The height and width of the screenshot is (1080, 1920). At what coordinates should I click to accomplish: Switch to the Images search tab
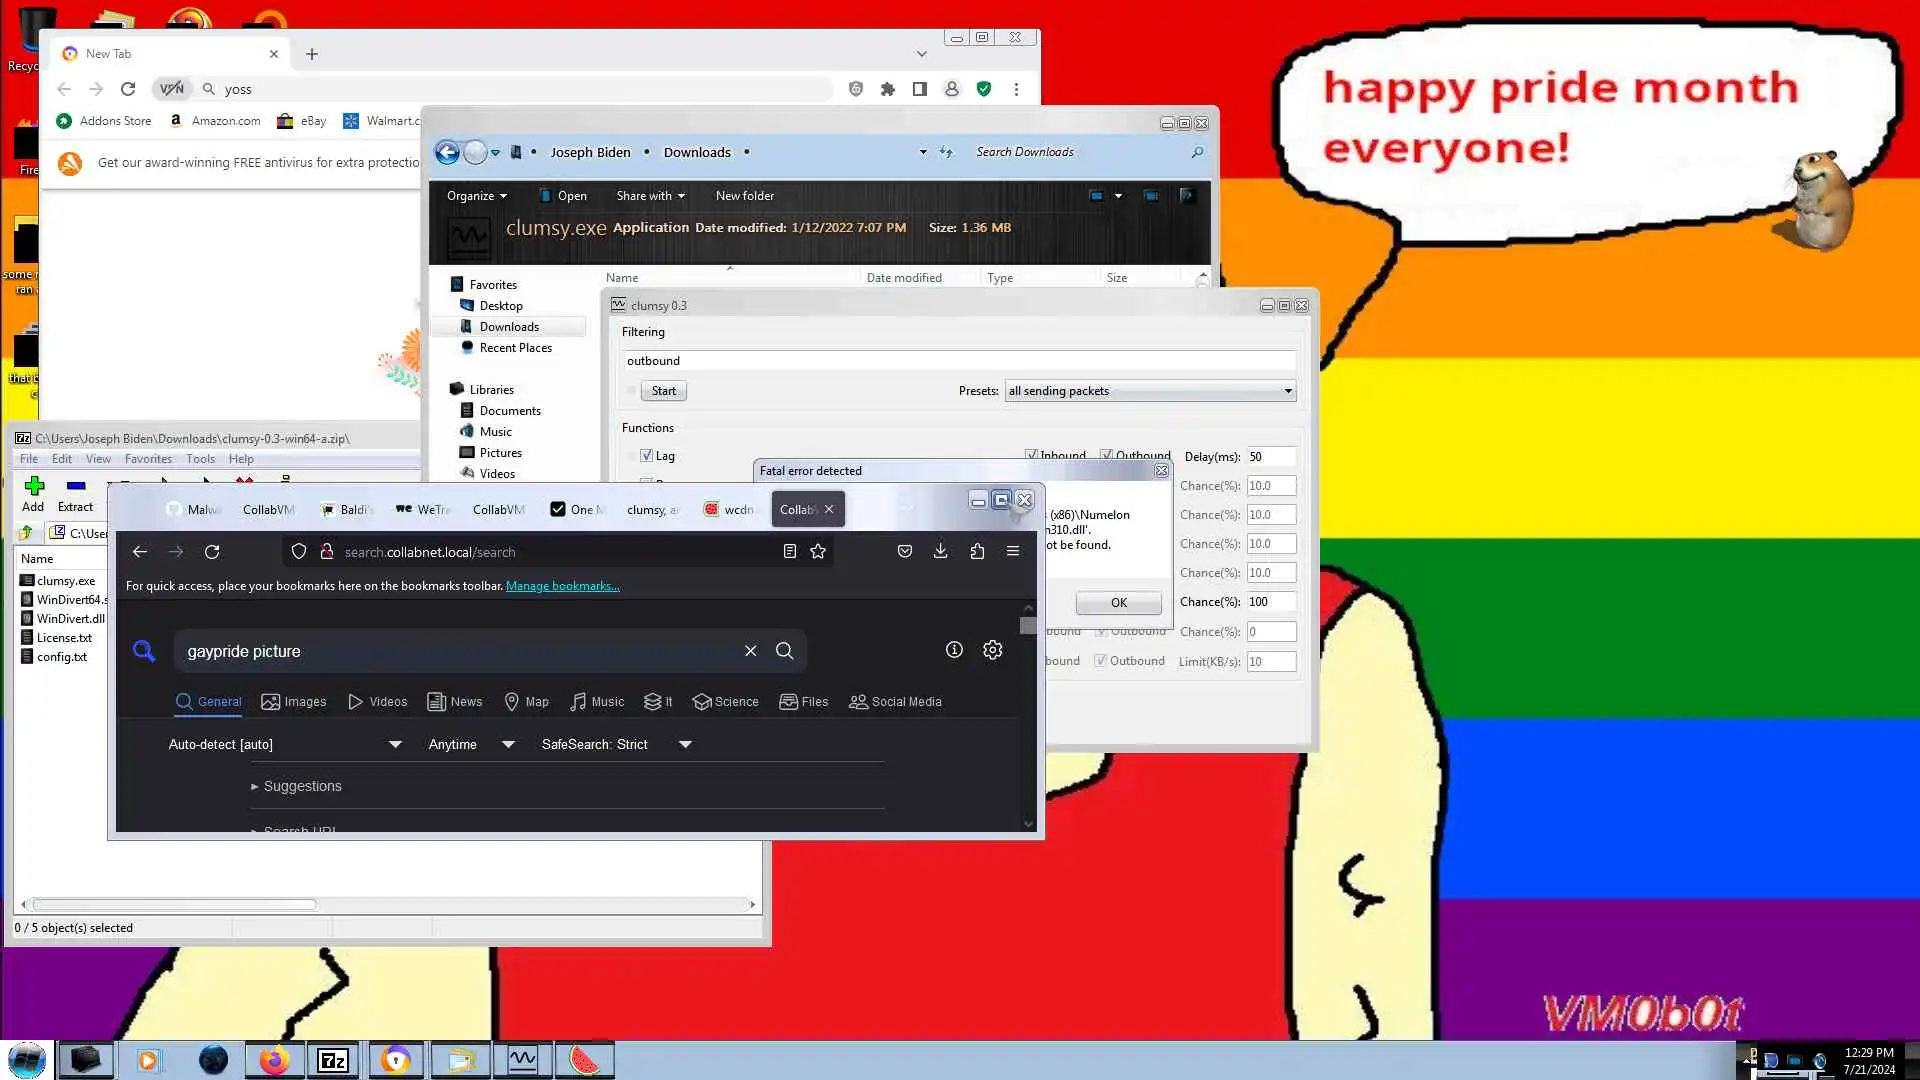294,702
